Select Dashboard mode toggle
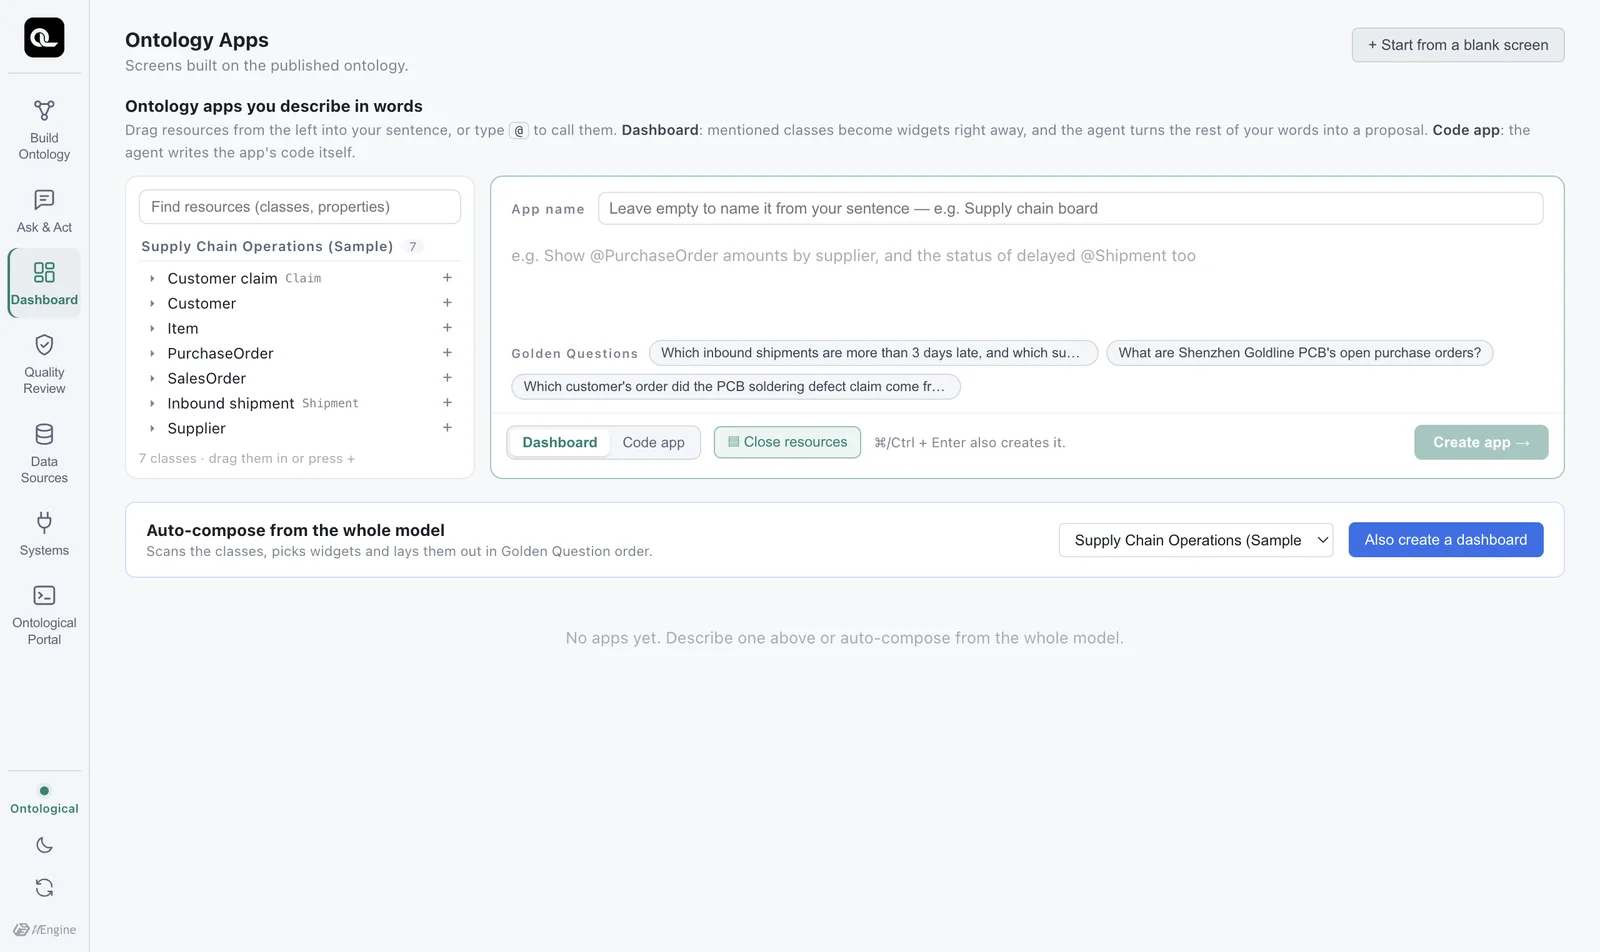Screen dimensions: 1600x952 (x=560, y=442)
